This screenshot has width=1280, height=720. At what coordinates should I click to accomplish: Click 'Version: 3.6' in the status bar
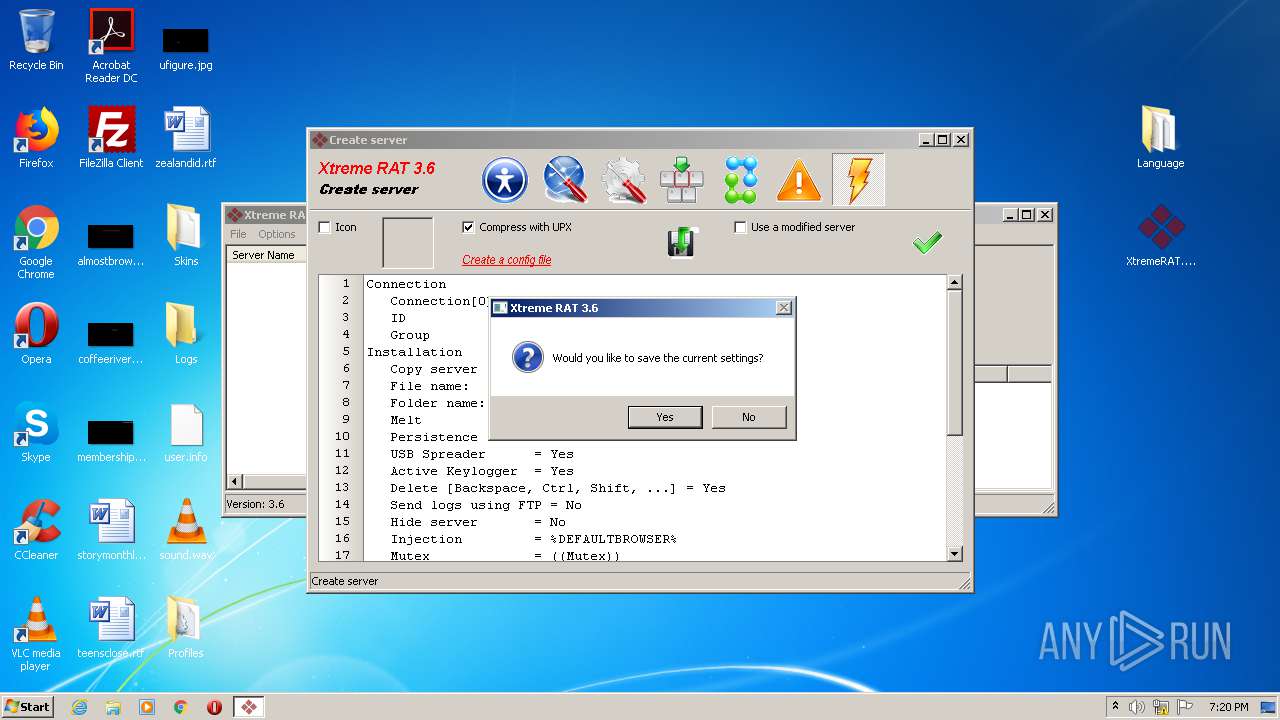click(255, 504)
